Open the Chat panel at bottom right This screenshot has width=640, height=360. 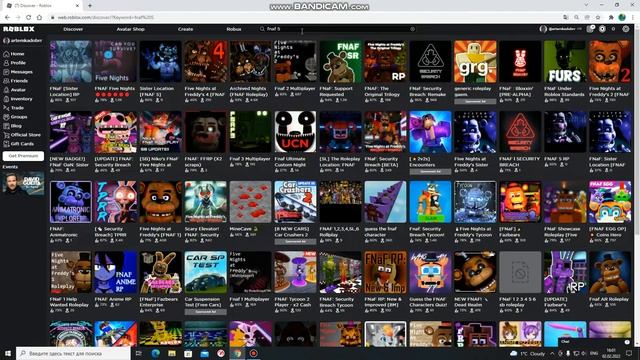coord(595,342)
